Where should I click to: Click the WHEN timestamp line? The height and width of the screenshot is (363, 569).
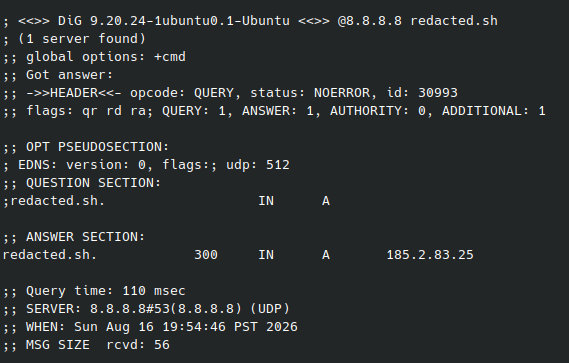coord(150,327)
